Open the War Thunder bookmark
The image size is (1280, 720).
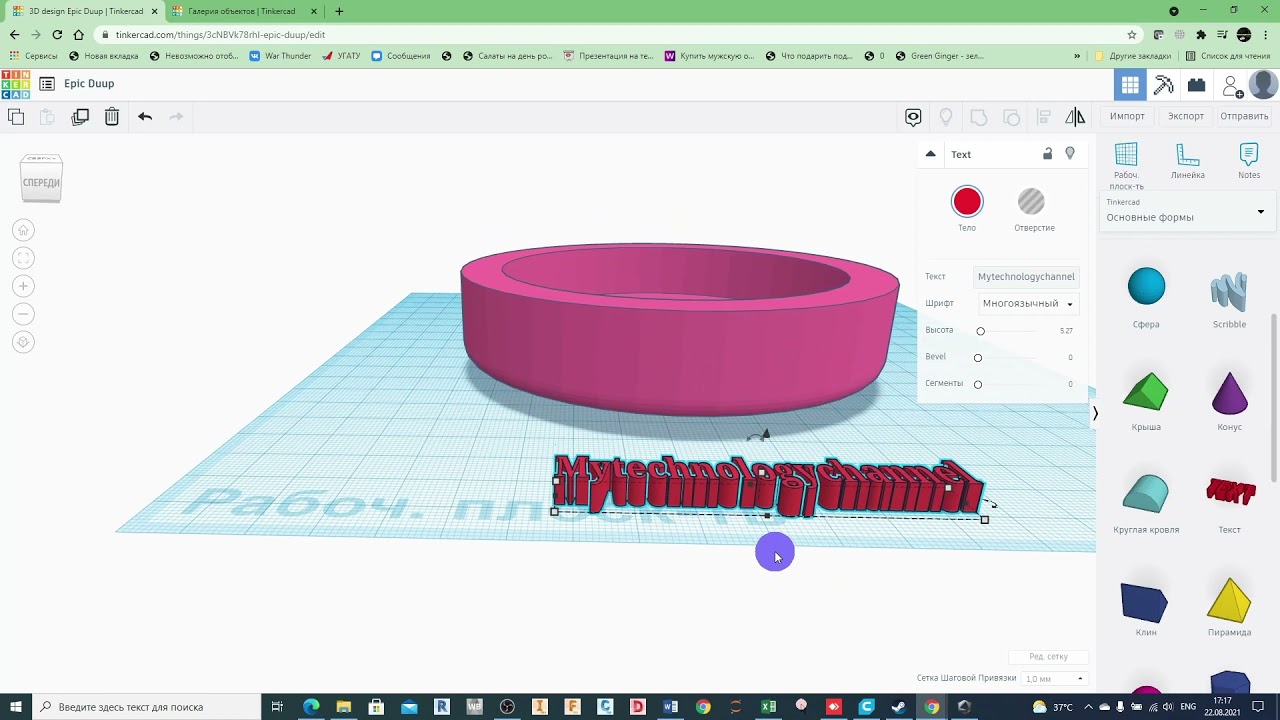tap(280, 56)
